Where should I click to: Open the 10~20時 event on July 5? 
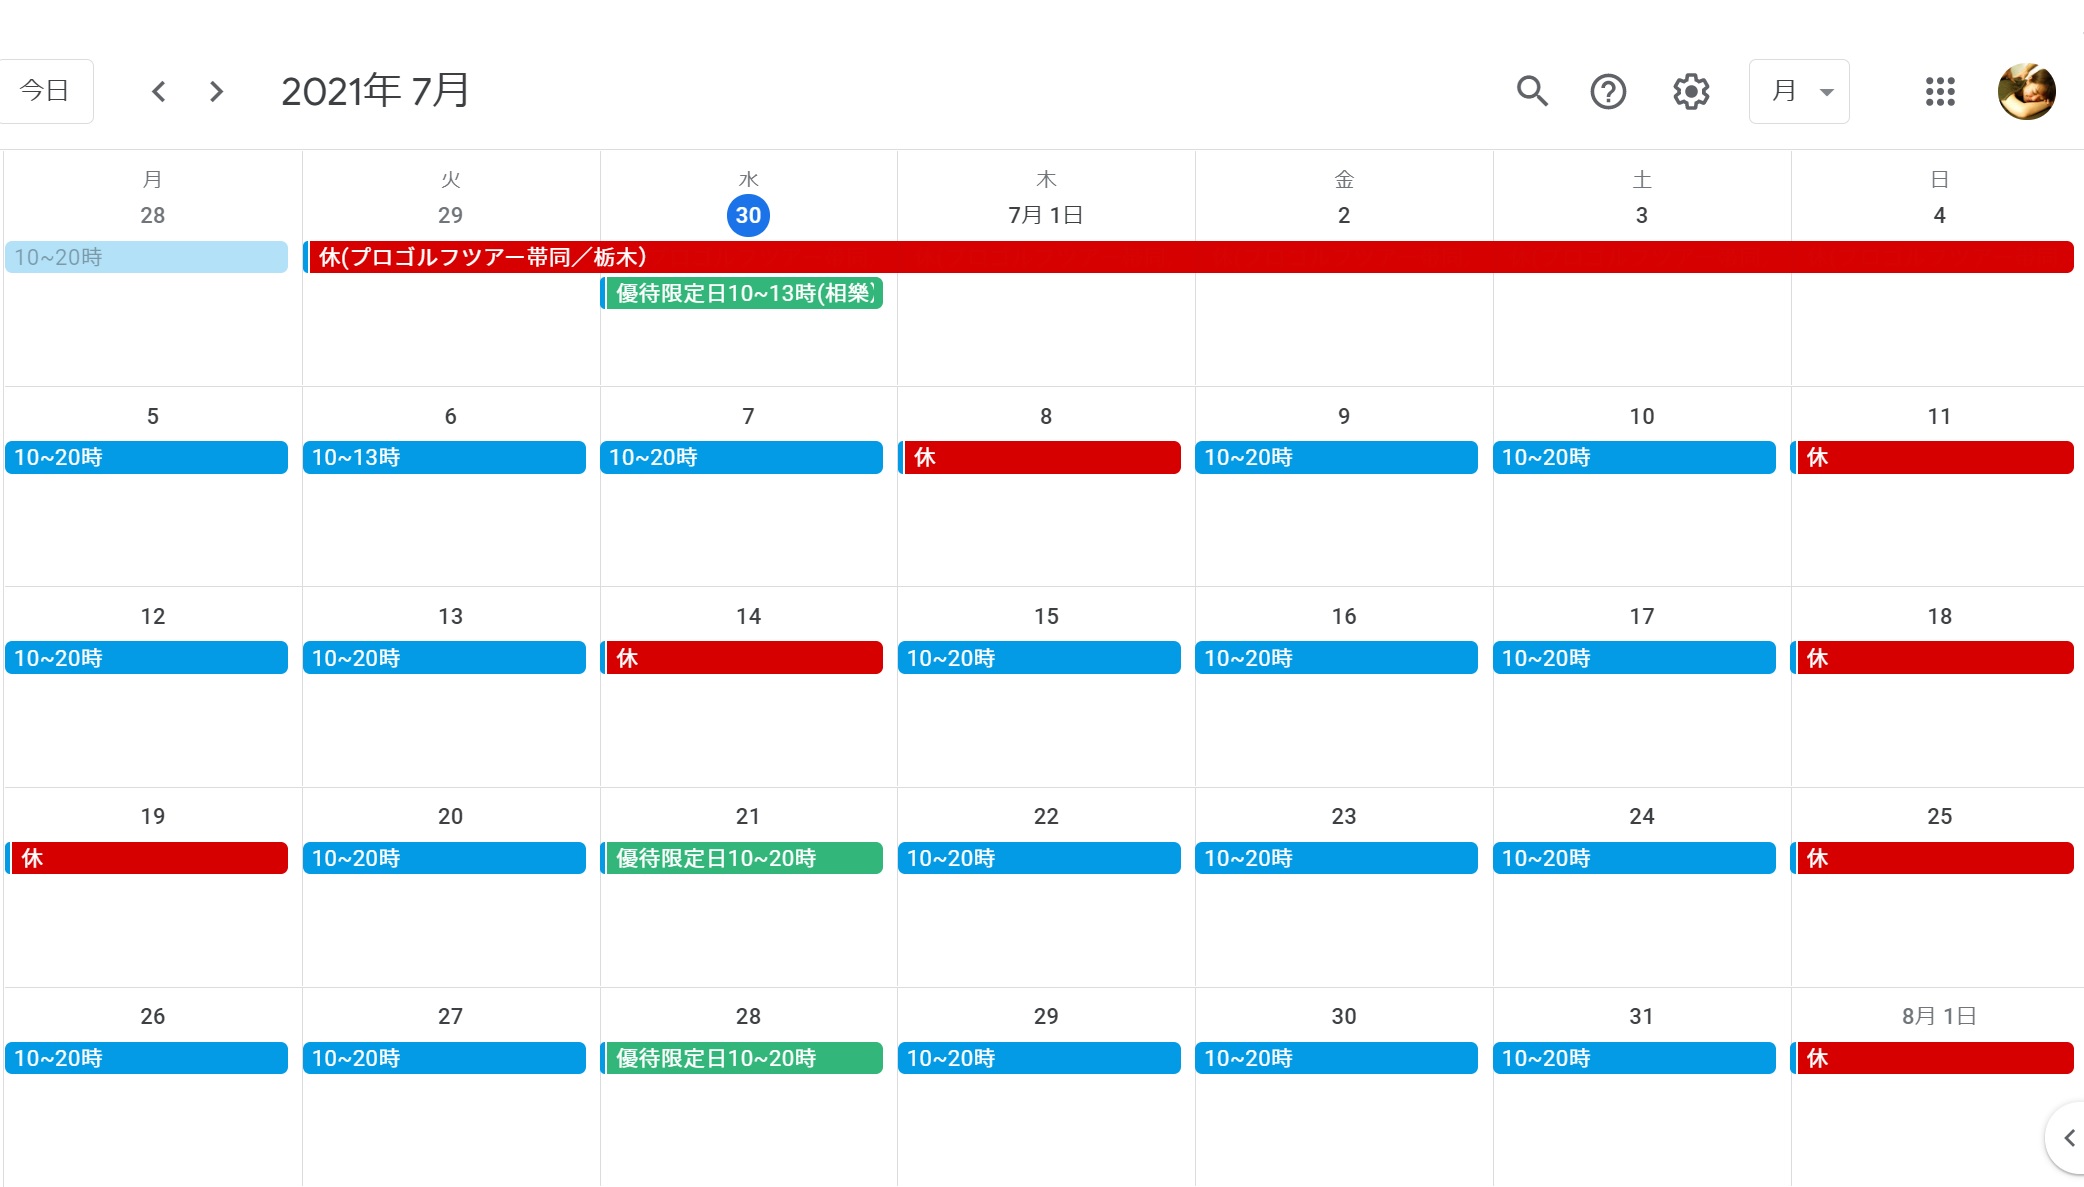(146, 457)
